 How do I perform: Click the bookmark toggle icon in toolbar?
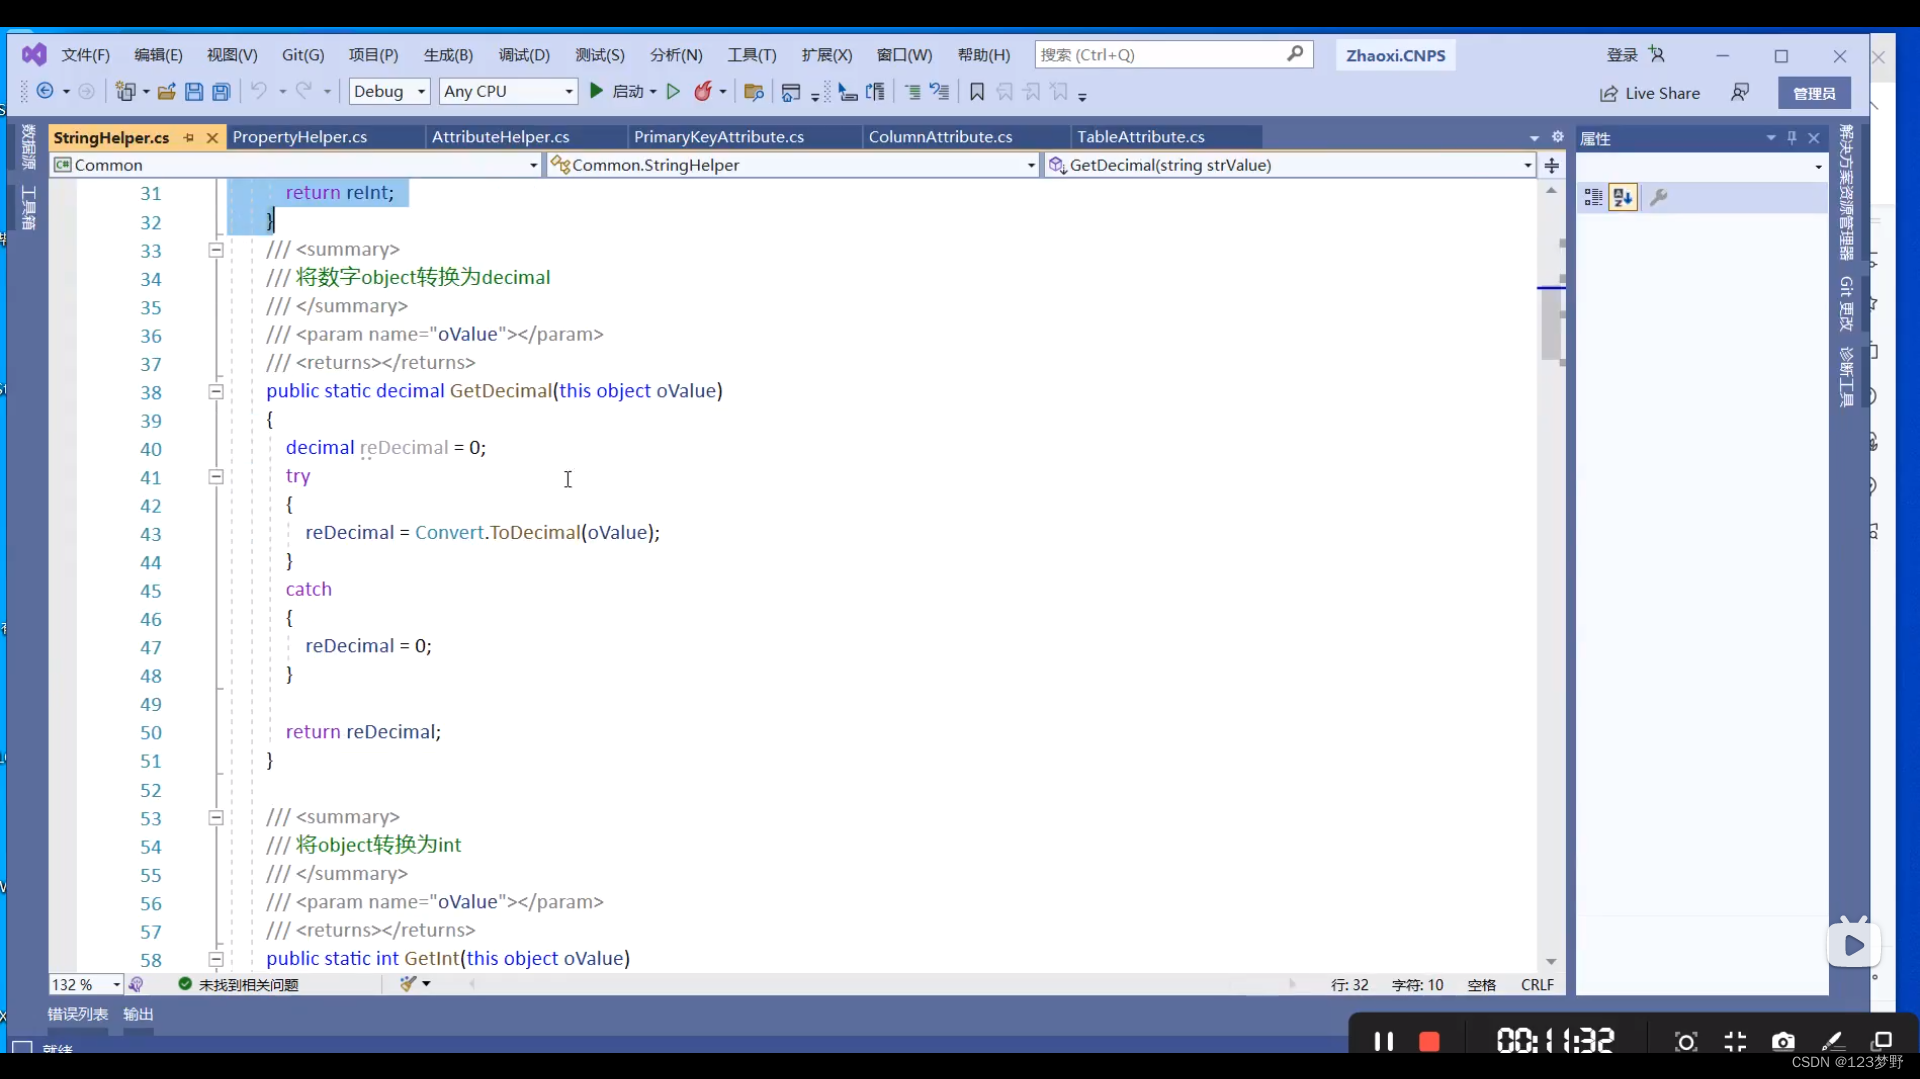(977, 92)
